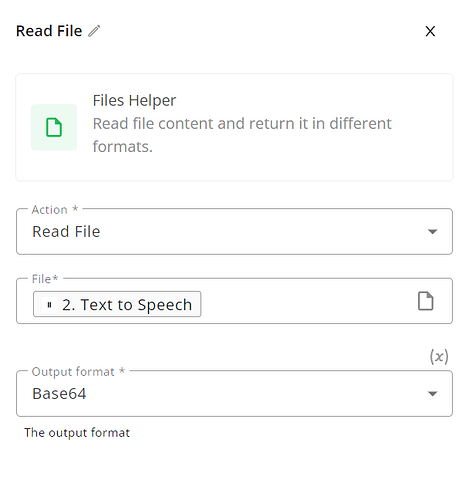The image size is (472, 500).
Task: Click the Base64 output format value
Action: point(59,393)
